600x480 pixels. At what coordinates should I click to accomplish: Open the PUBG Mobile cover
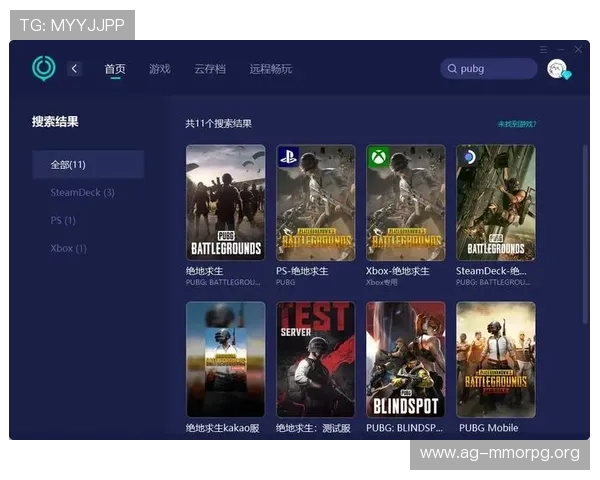496,359
